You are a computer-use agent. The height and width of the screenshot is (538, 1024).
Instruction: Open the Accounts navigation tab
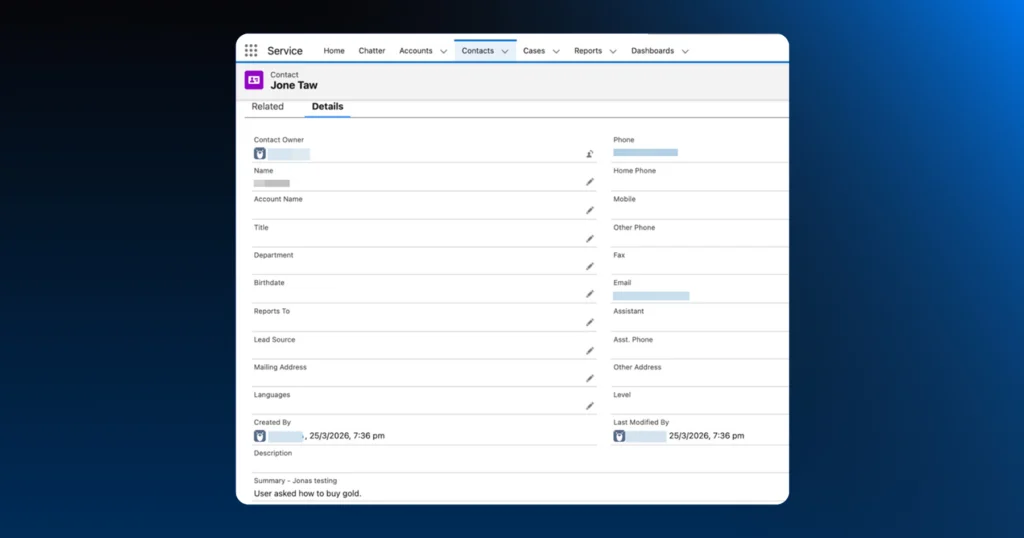(415, 50)
